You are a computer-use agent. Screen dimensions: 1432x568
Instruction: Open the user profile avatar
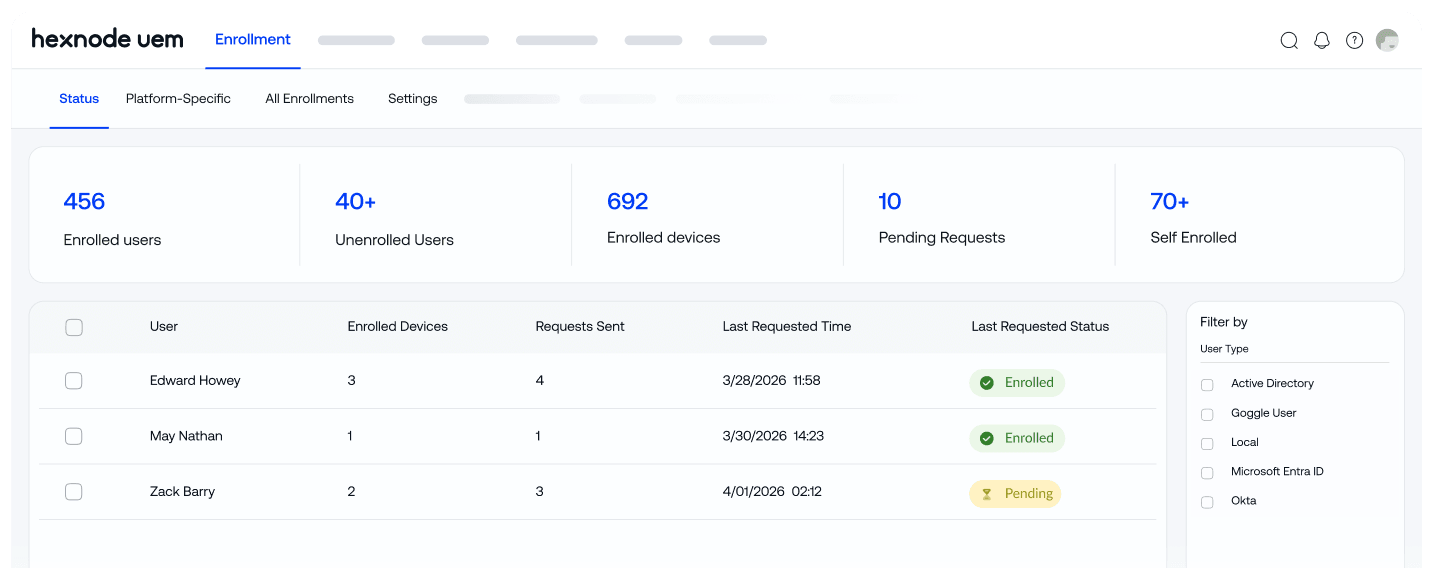tap(1387, 40)
